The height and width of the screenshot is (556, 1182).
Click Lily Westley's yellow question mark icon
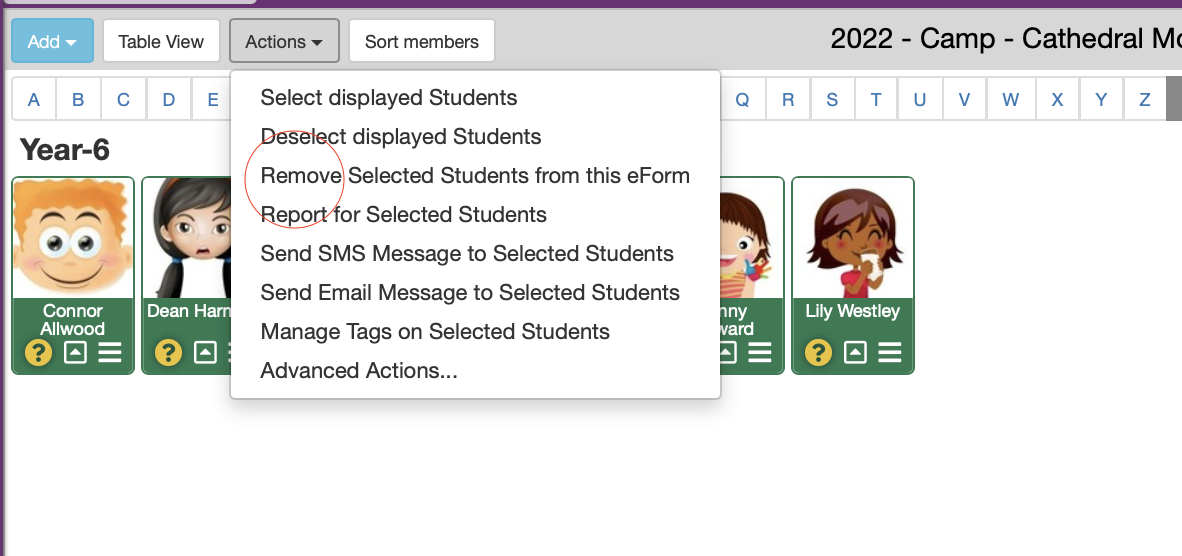818,352
